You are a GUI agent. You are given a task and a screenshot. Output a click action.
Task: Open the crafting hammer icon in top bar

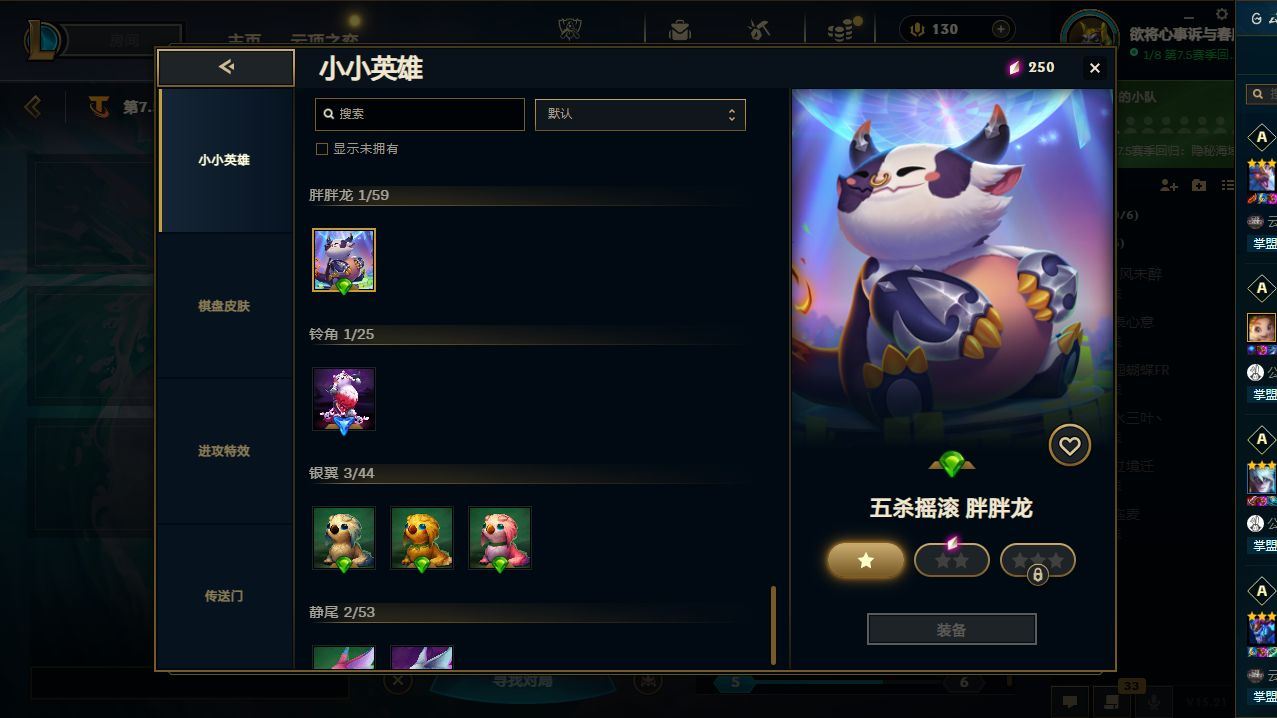[x=759, y=30]
